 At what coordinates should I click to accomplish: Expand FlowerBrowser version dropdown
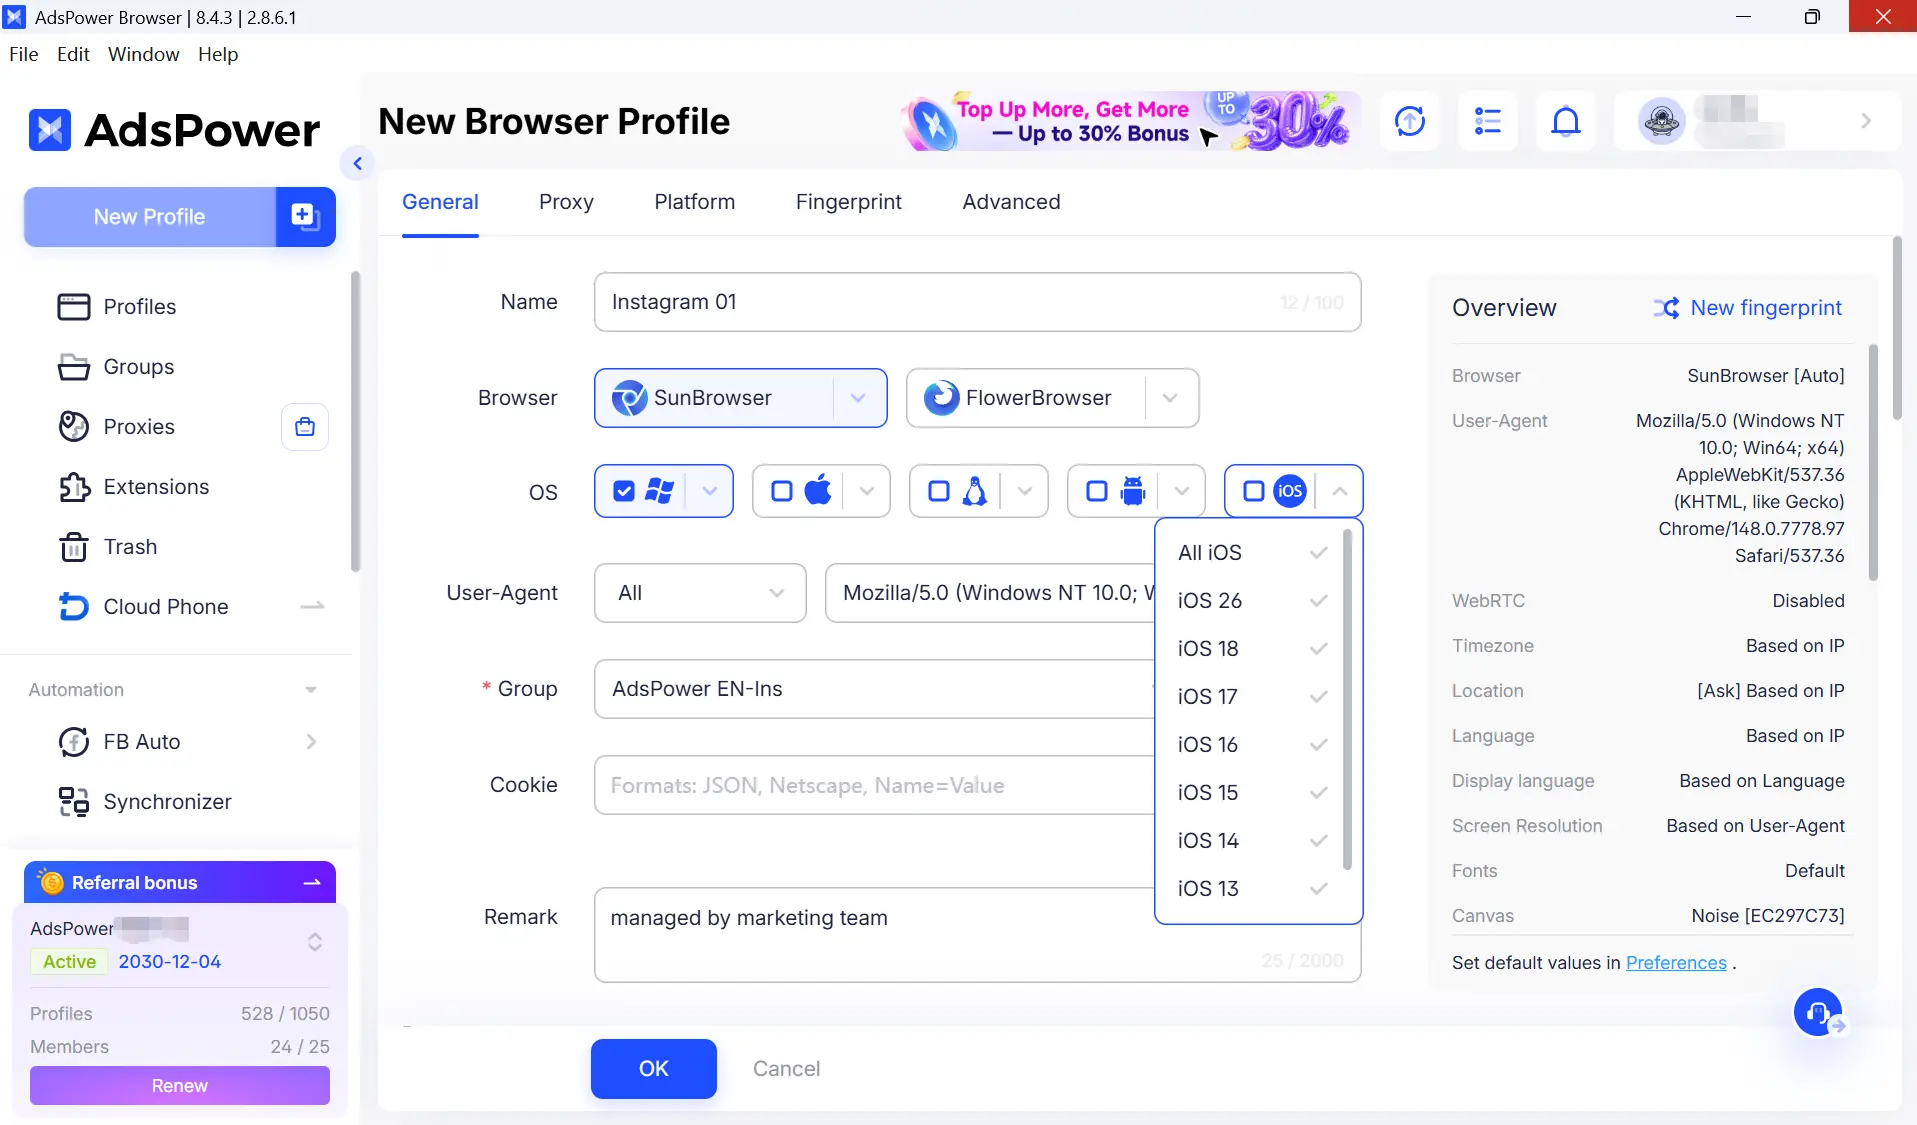(1170, 398)
